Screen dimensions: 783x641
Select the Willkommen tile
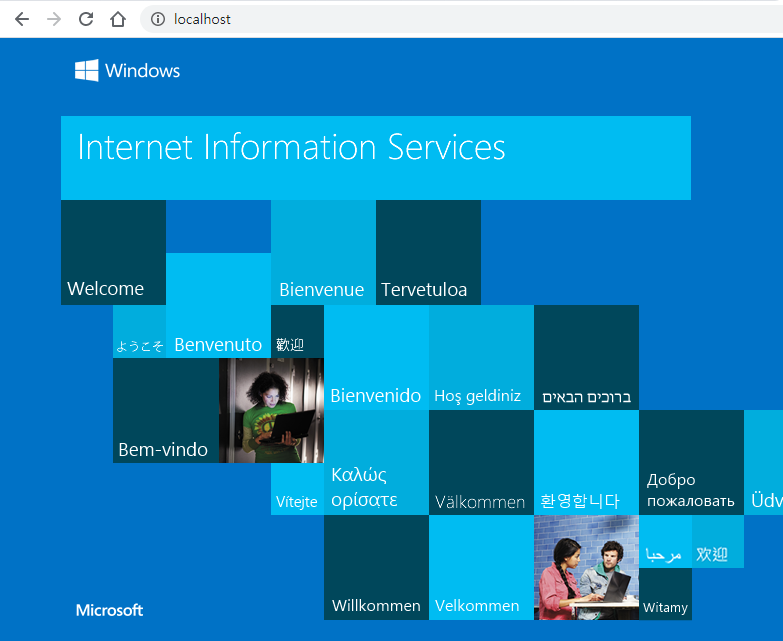pos(377,568)
